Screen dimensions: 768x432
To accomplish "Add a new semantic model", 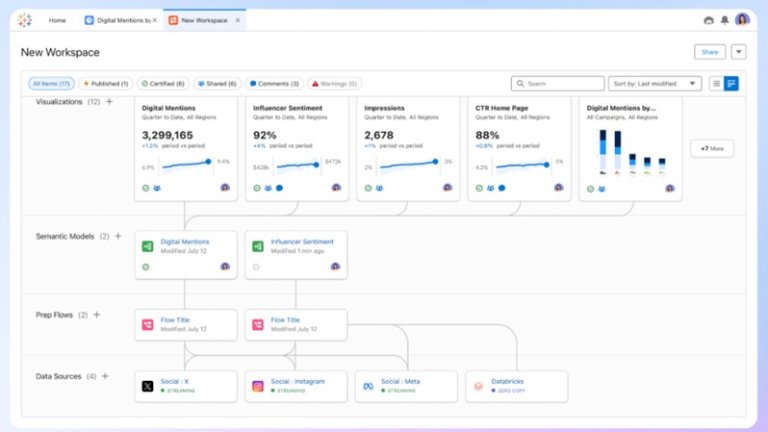I will 118,236.
